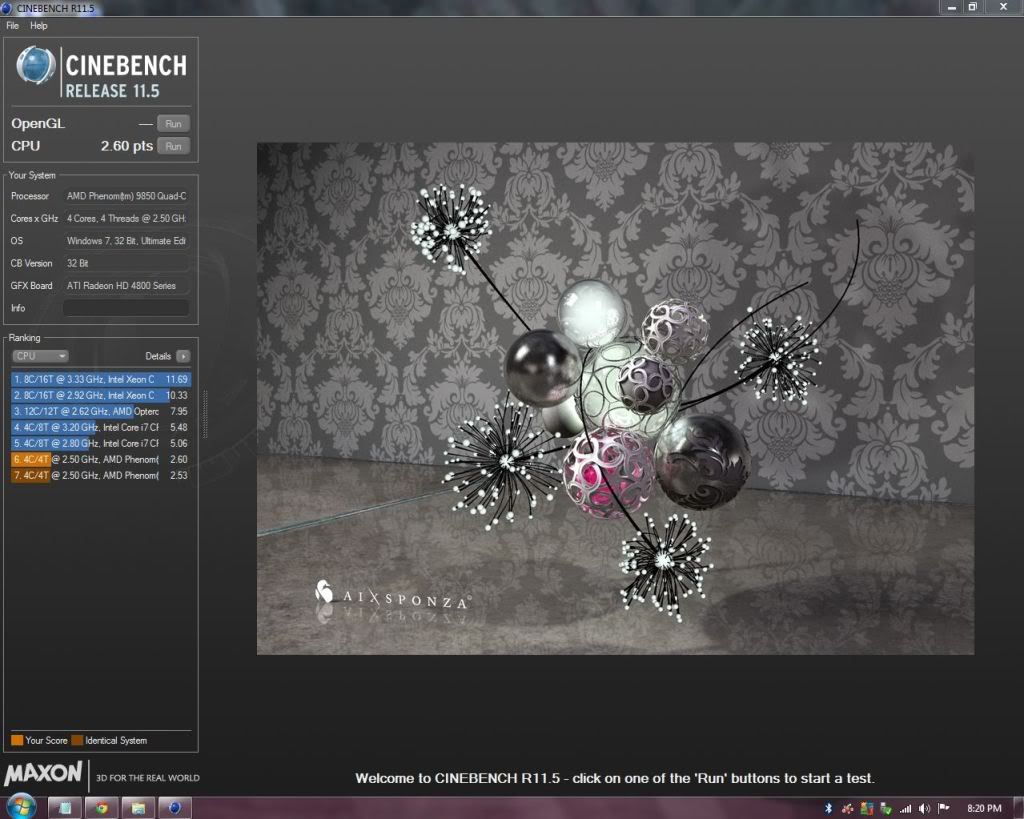Click the Info input field
1024x819 pixels.
click(126, 308)
